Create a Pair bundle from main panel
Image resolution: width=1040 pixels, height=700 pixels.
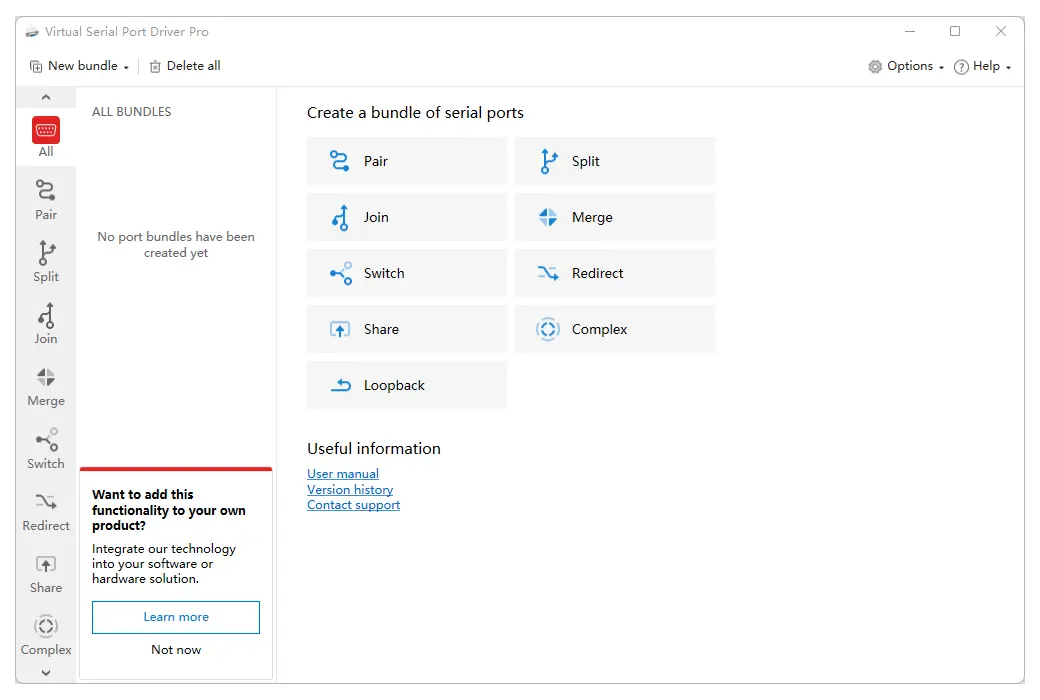point(407,161)
